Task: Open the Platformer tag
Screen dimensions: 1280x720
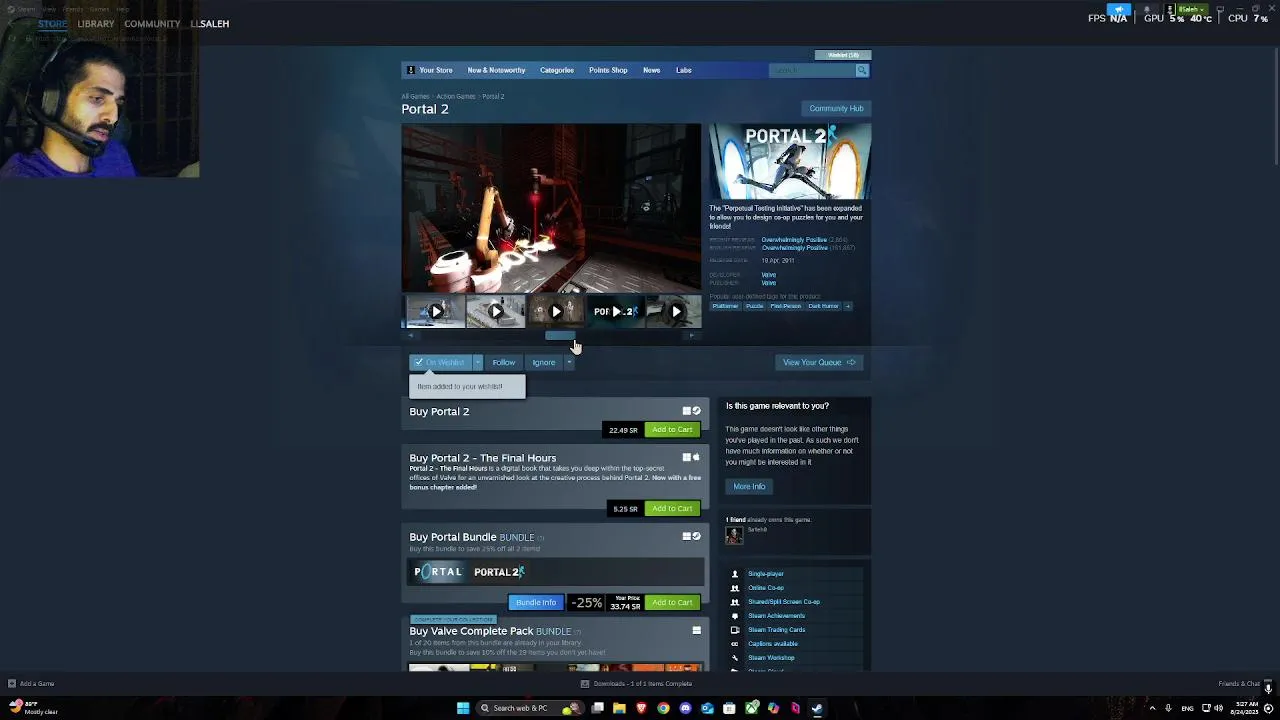Action: pyautogui.click(x=725, y=306)
